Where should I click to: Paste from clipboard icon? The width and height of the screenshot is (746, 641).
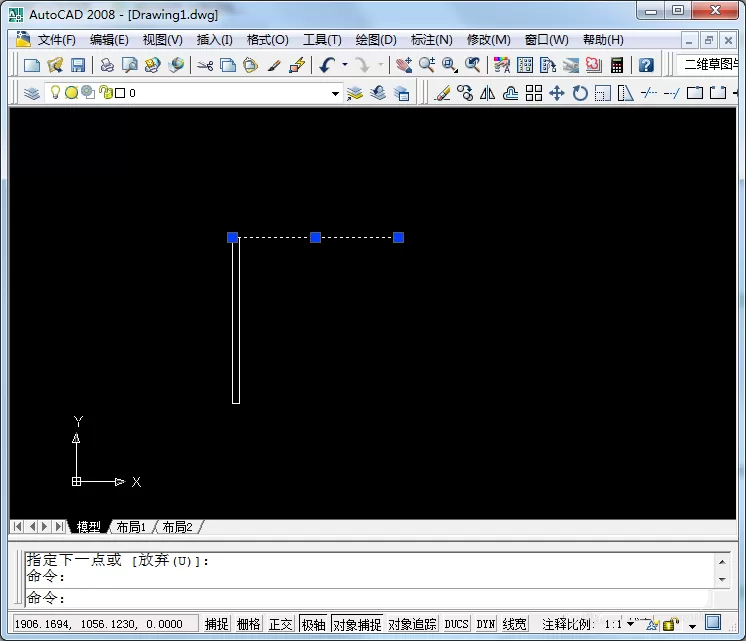[251, 65]
